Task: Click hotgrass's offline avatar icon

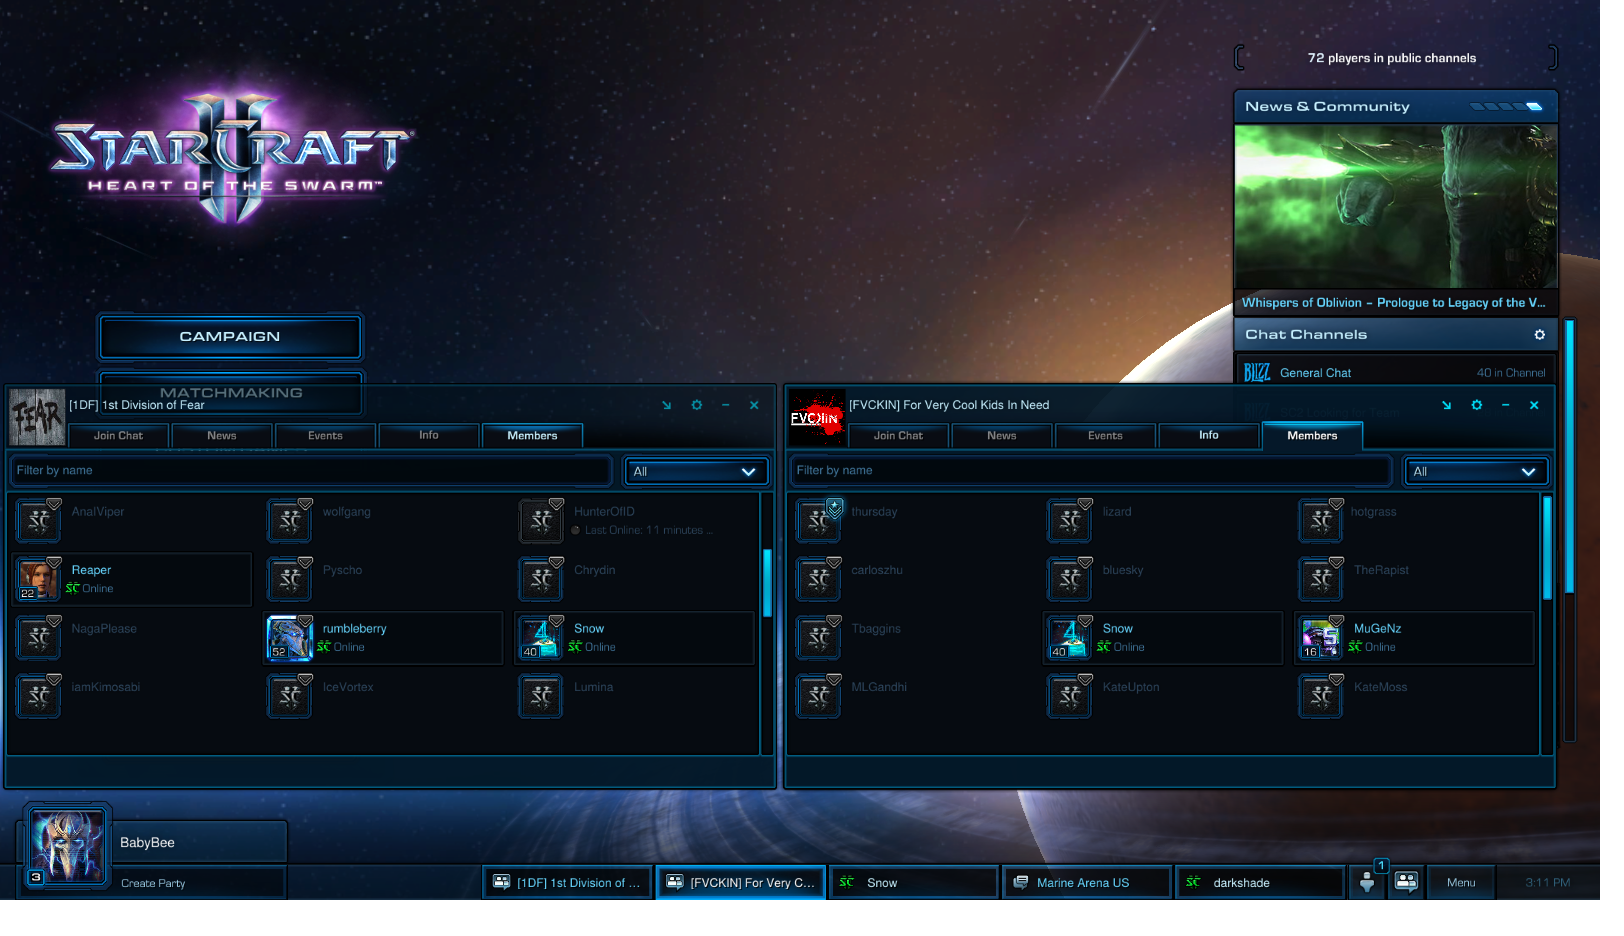Action: (1320, 521)
